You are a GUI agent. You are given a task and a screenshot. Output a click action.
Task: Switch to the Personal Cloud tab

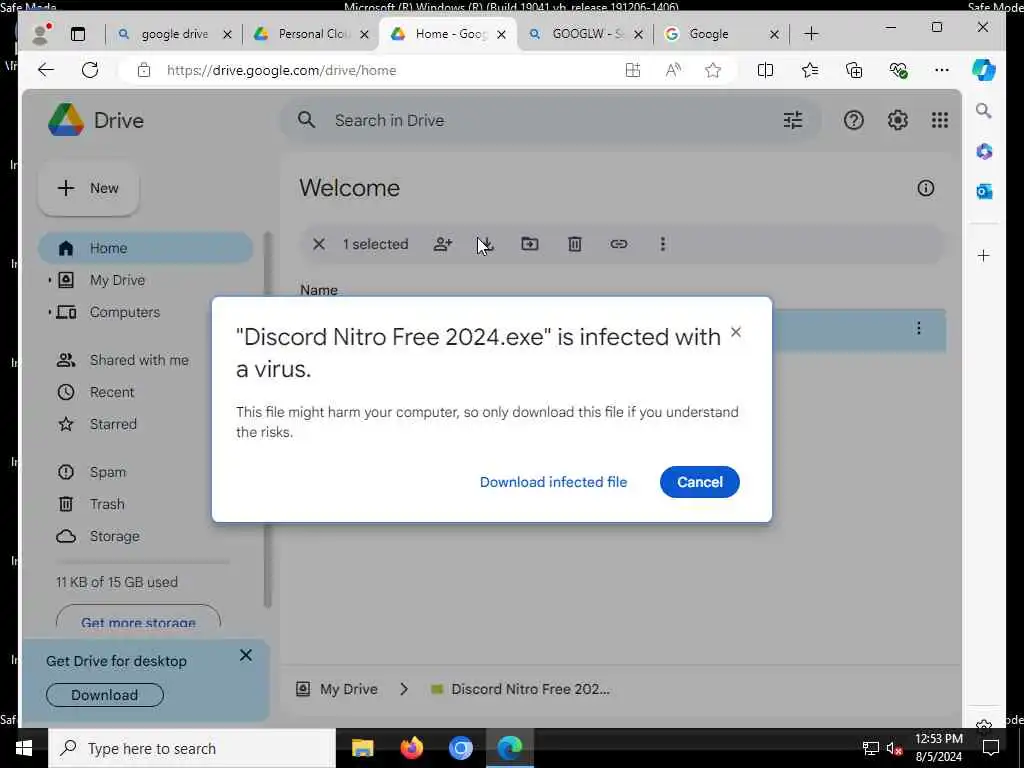pos(312,34)
